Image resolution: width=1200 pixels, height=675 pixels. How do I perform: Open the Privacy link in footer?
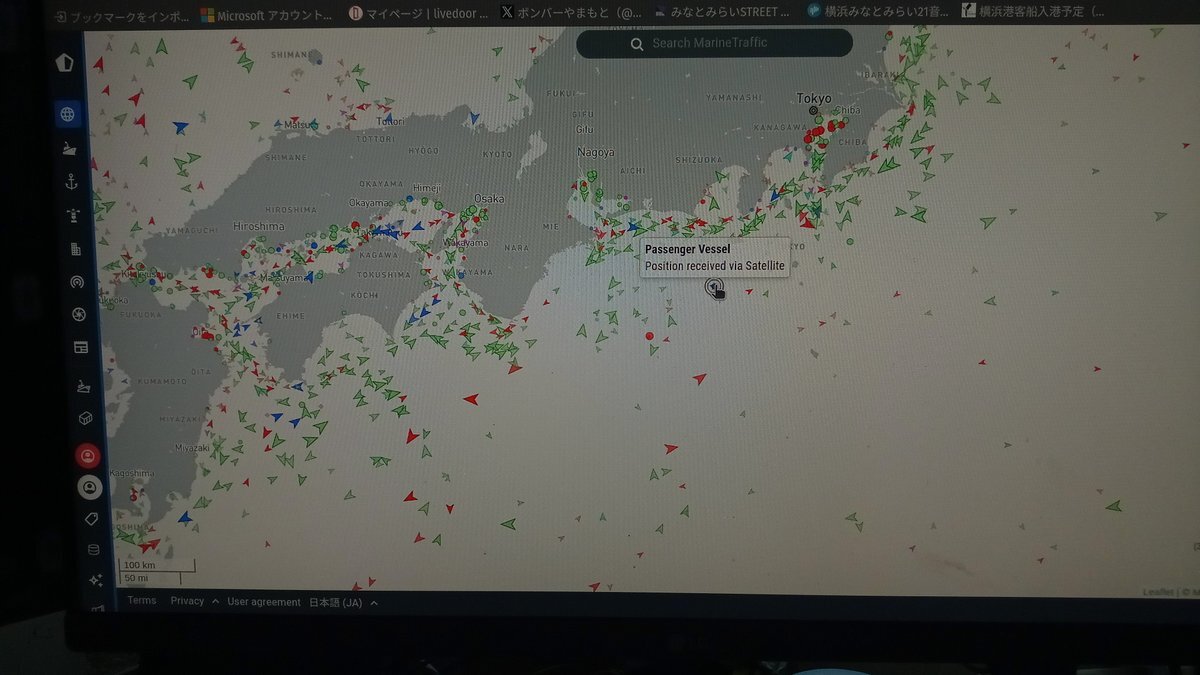[187, 601]
